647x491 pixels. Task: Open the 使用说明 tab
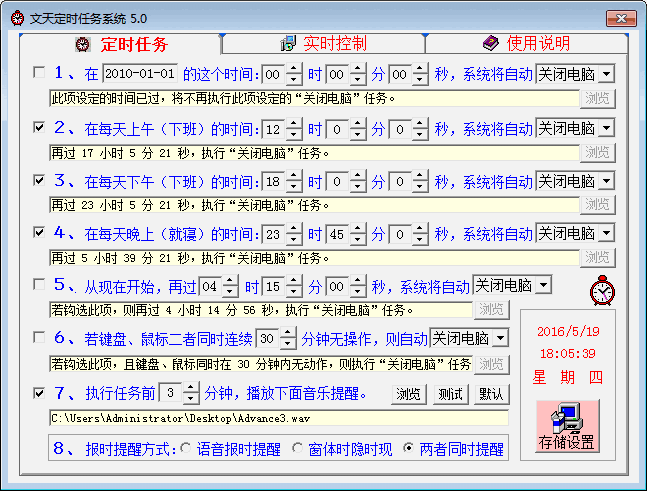526,43
